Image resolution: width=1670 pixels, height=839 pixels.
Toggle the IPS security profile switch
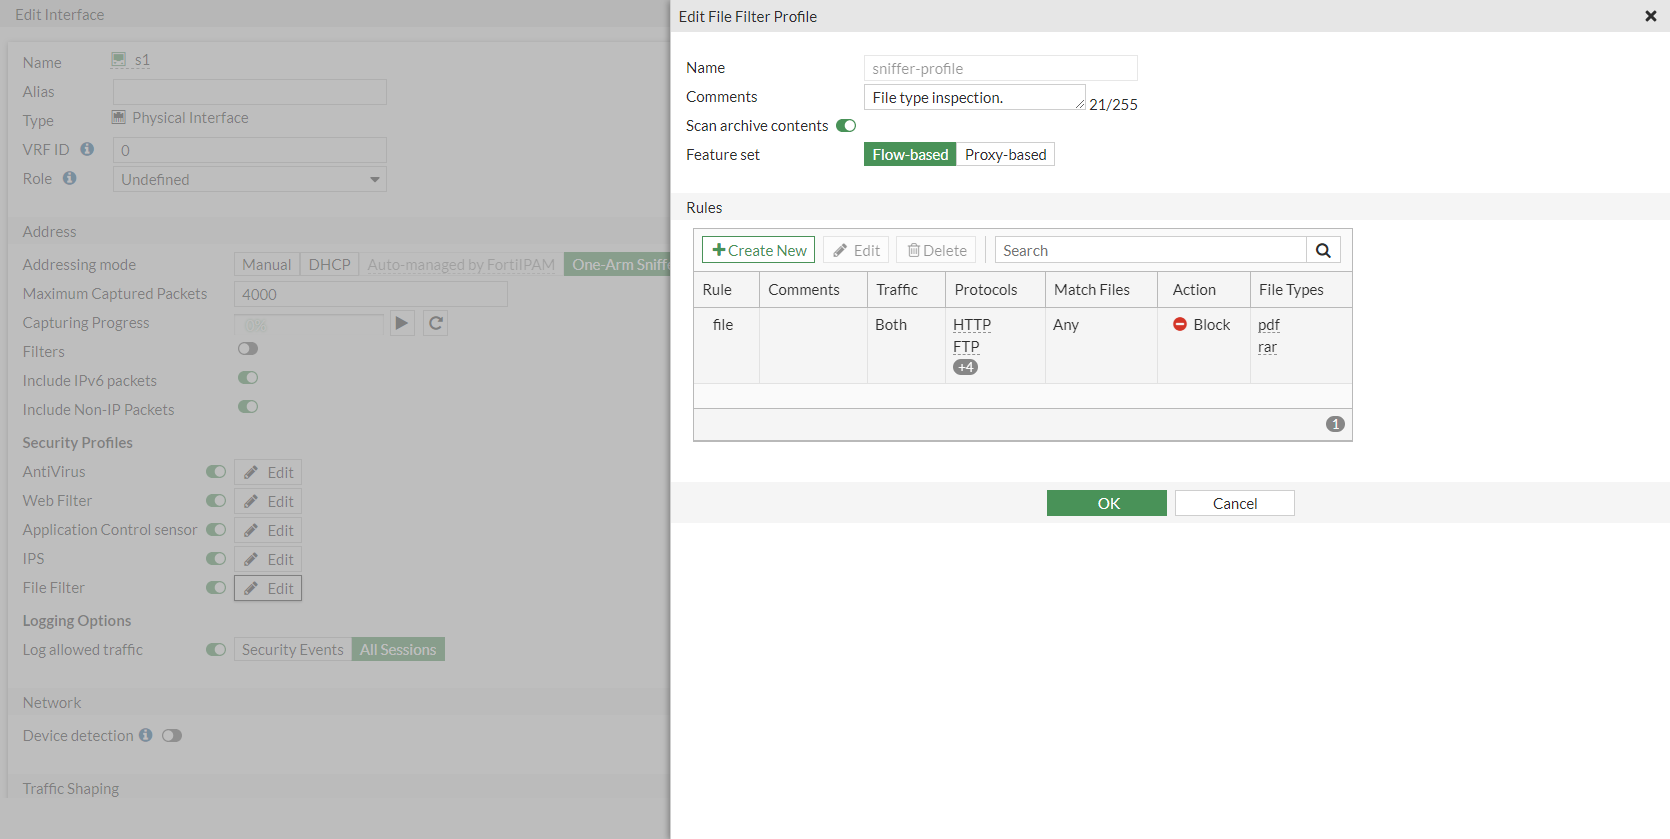[x=216, y=559]
